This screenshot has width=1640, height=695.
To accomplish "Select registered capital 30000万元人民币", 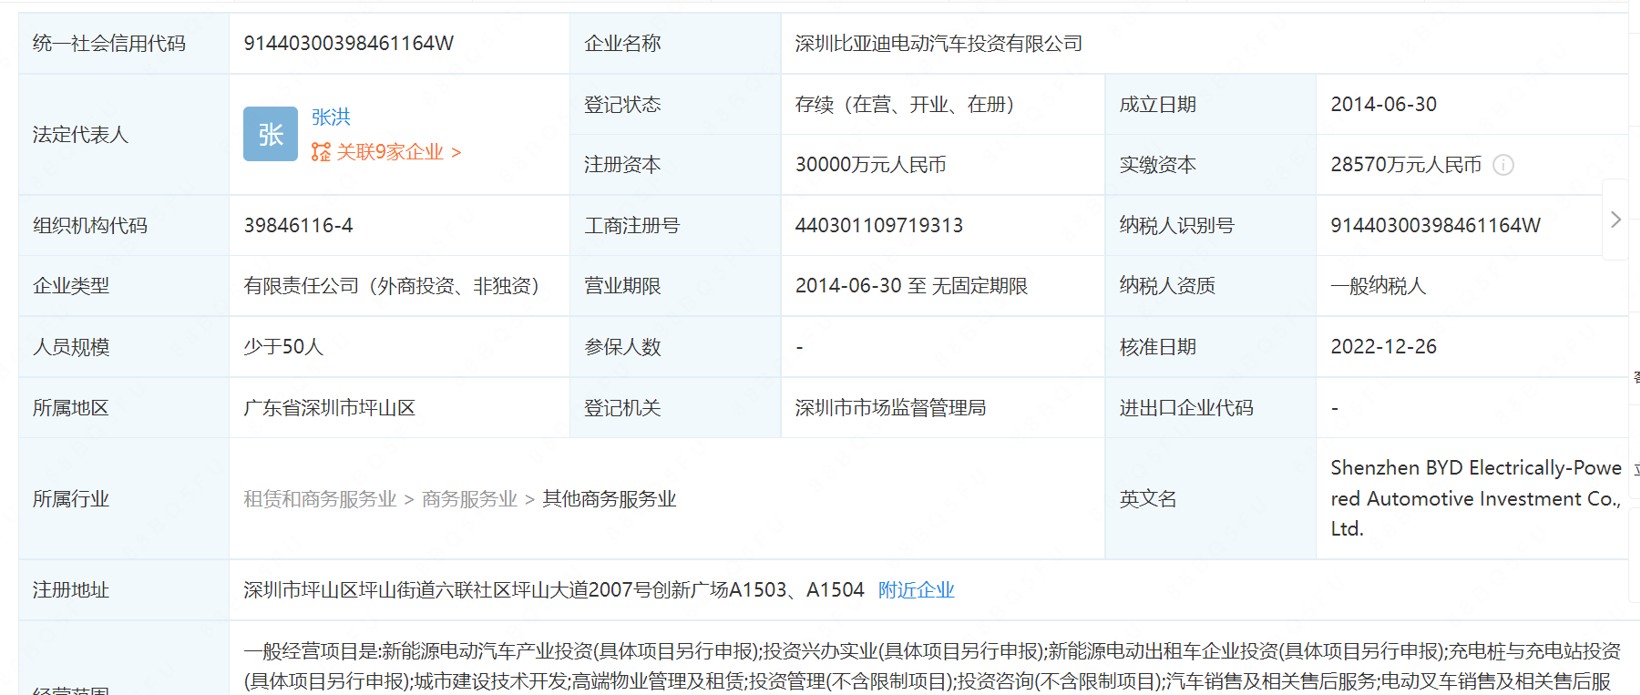I will click(x=870, y=165).
